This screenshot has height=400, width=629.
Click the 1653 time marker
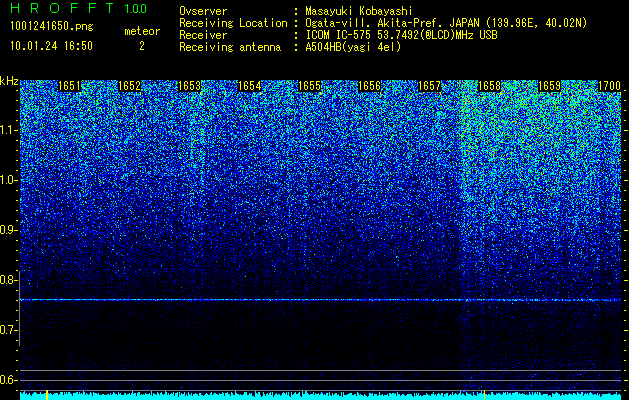coord(189,86)
